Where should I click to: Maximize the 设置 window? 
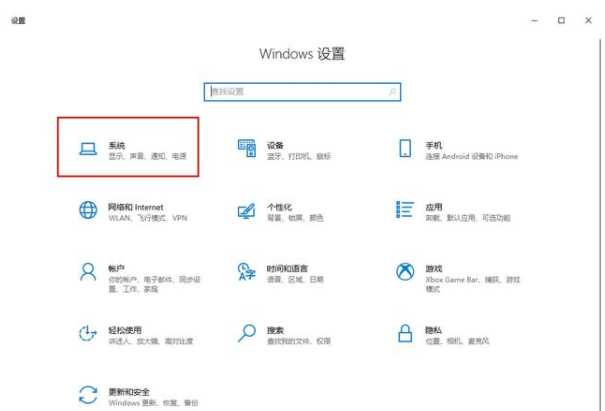tap(561, 20)
